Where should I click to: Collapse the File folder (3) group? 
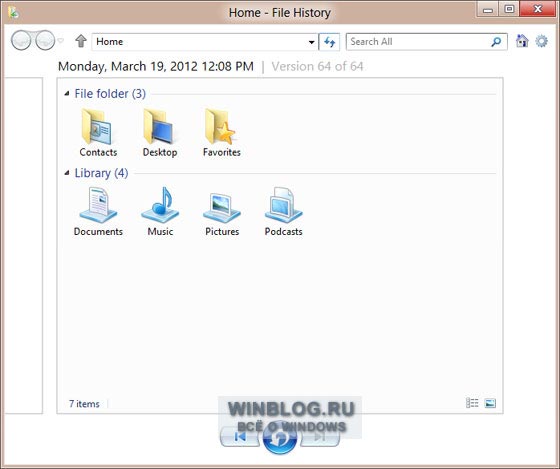click(67, 94)
